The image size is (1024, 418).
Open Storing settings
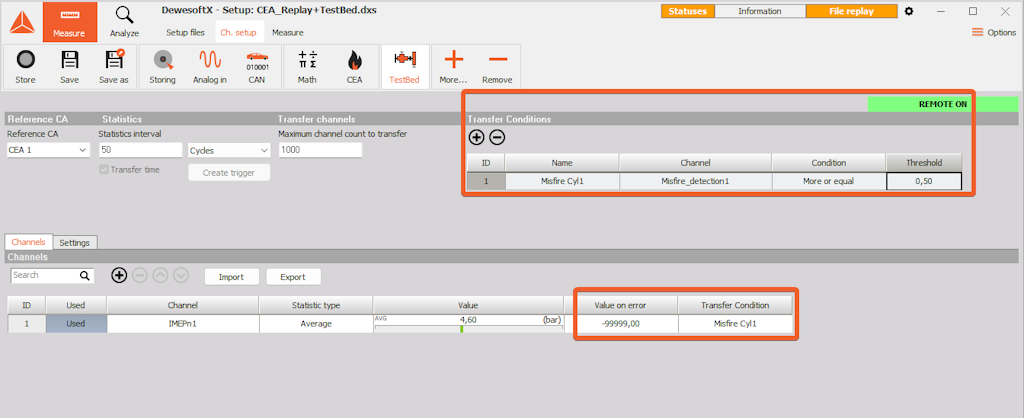(162, 67)
